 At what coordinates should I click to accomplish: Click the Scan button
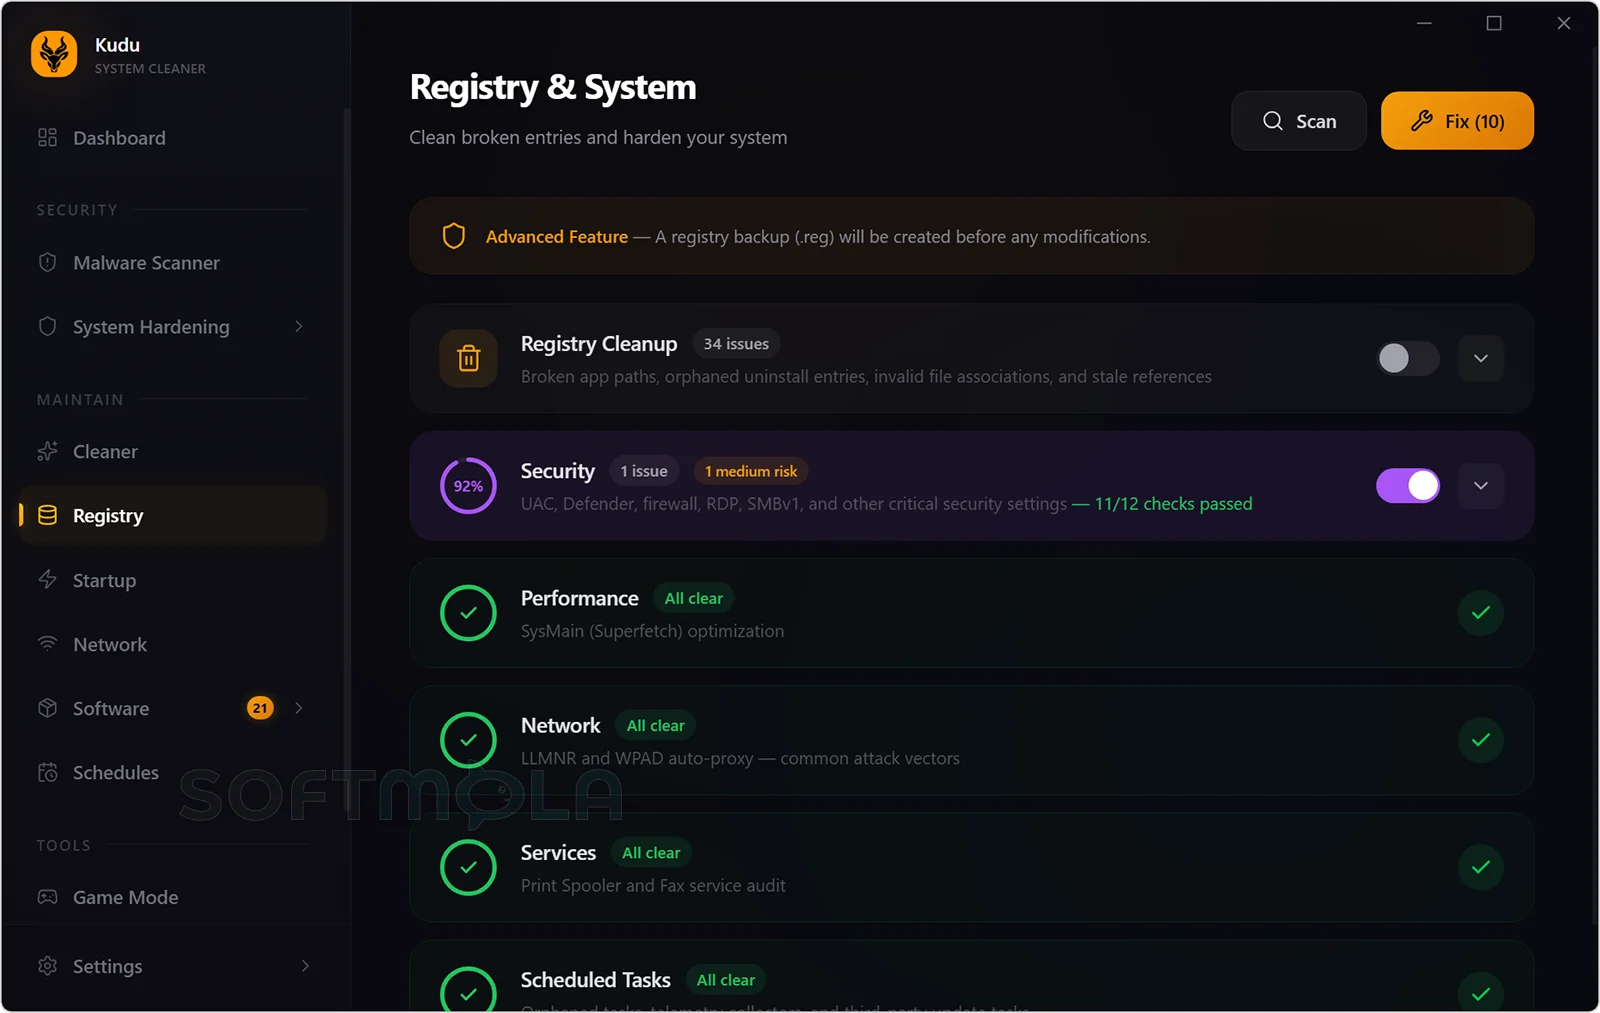tap(1299, 121)
